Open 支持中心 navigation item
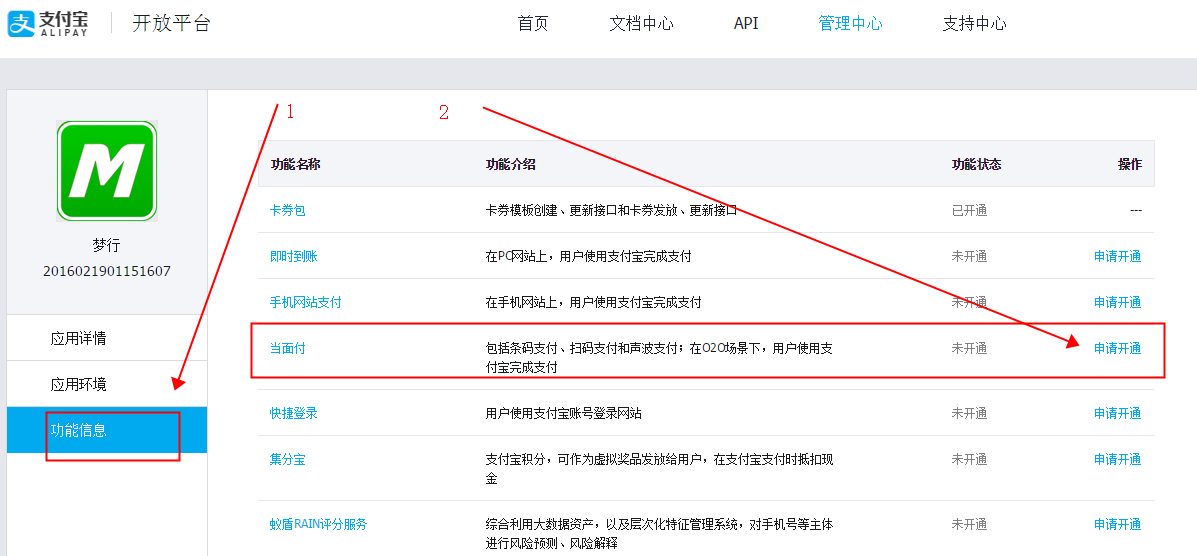This screenshot has height=556, width=1197. (974, 24)
